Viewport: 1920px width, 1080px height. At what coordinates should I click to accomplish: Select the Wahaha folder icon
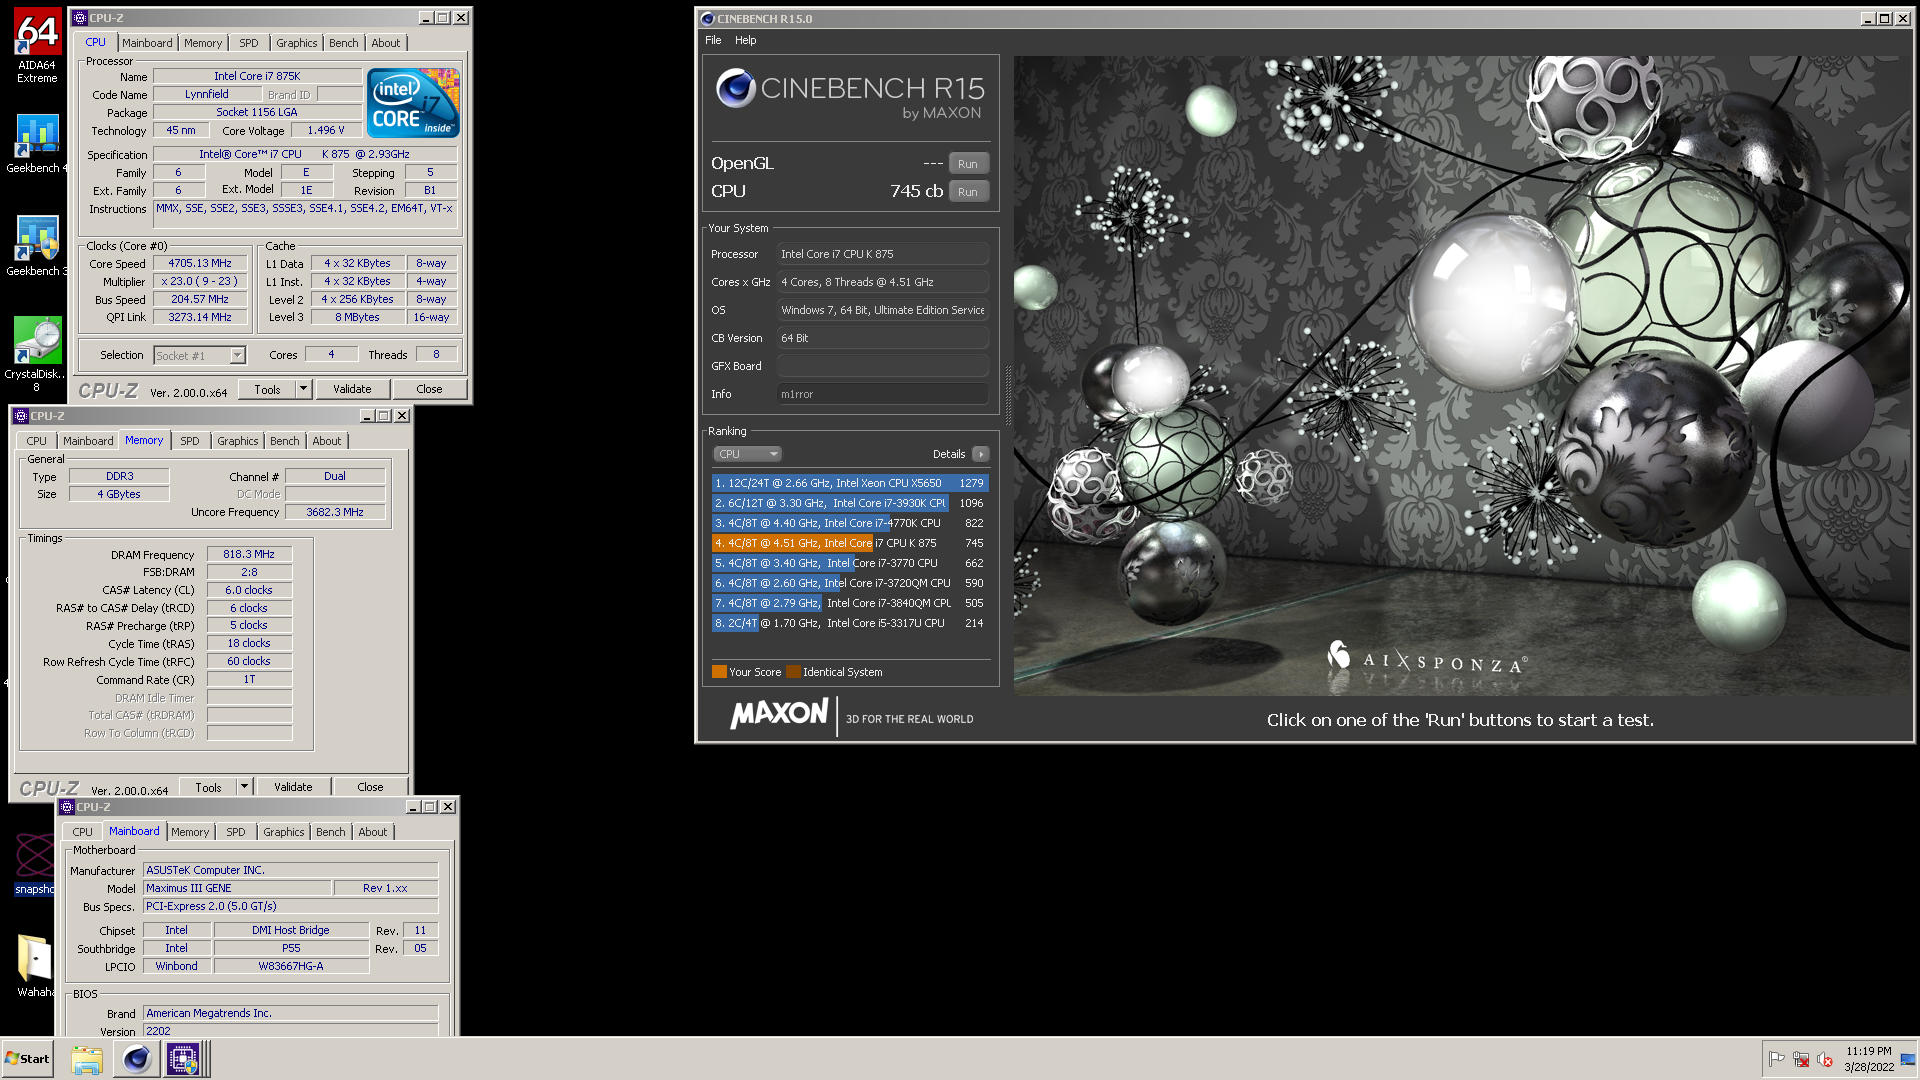(35, 966)
